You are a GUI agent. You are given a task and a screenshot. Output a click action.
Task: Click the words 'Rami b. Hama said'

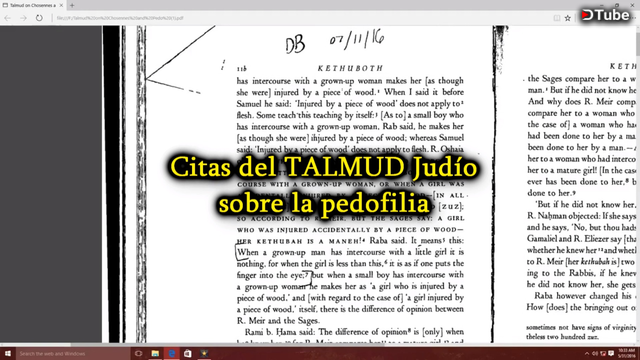pyautogui.click(x=280, y=332)
